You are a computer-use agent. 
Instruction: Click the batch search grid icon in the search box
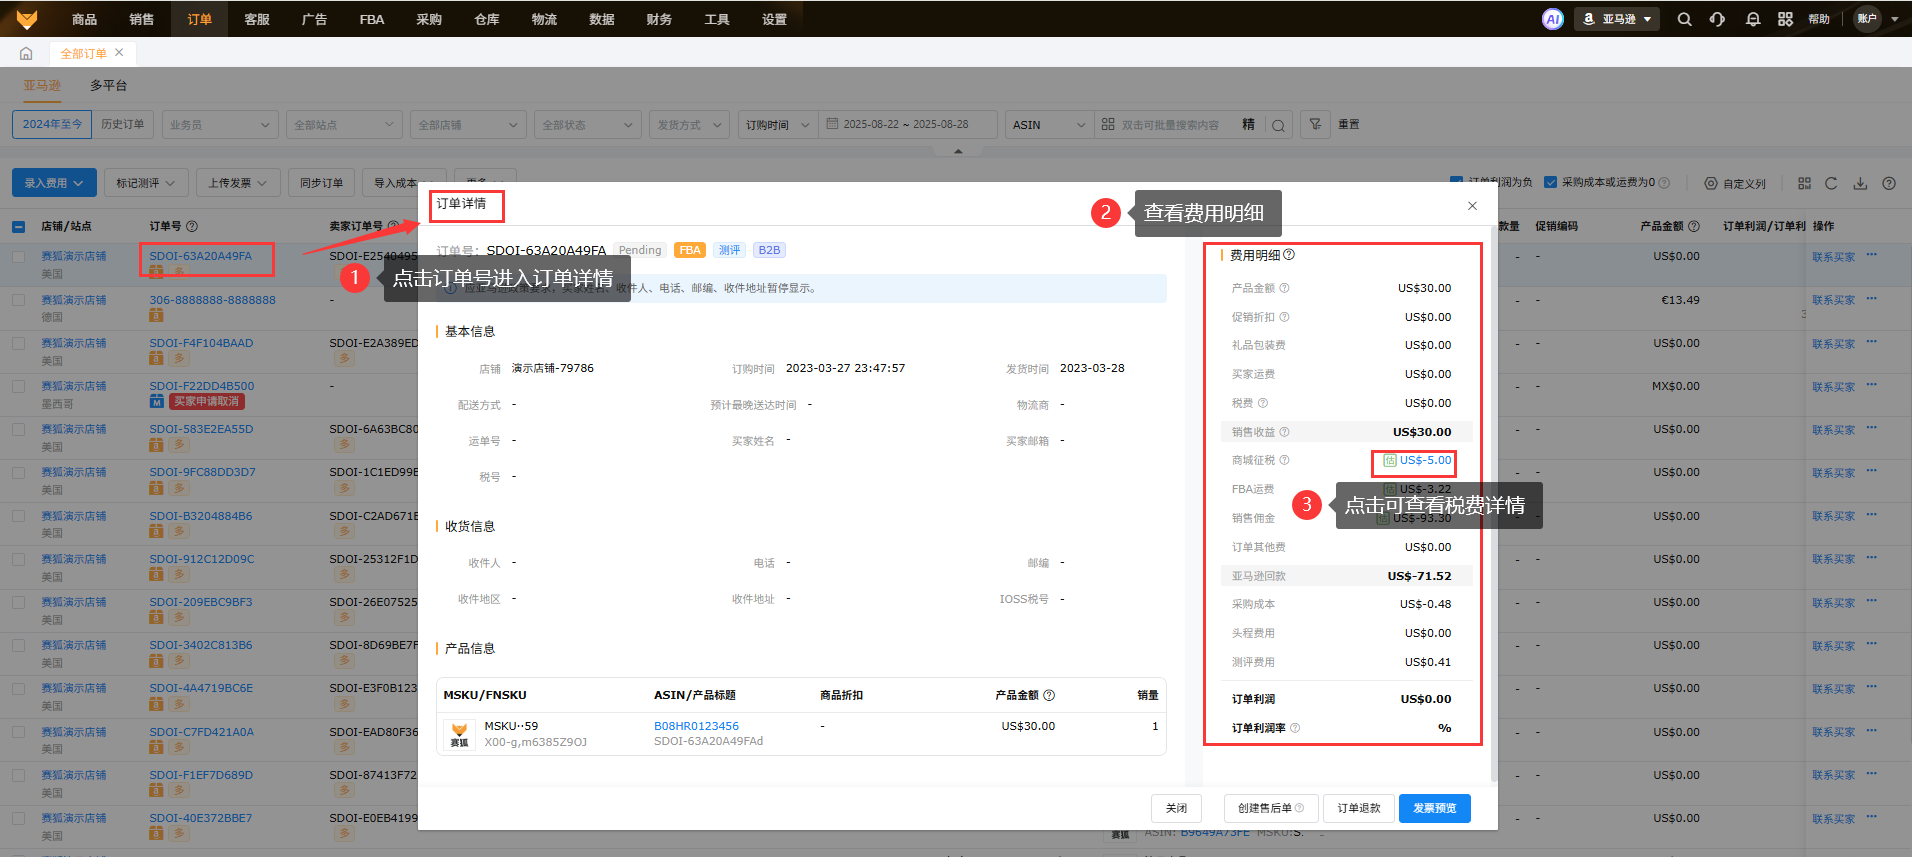click(x=1108, y=124)
